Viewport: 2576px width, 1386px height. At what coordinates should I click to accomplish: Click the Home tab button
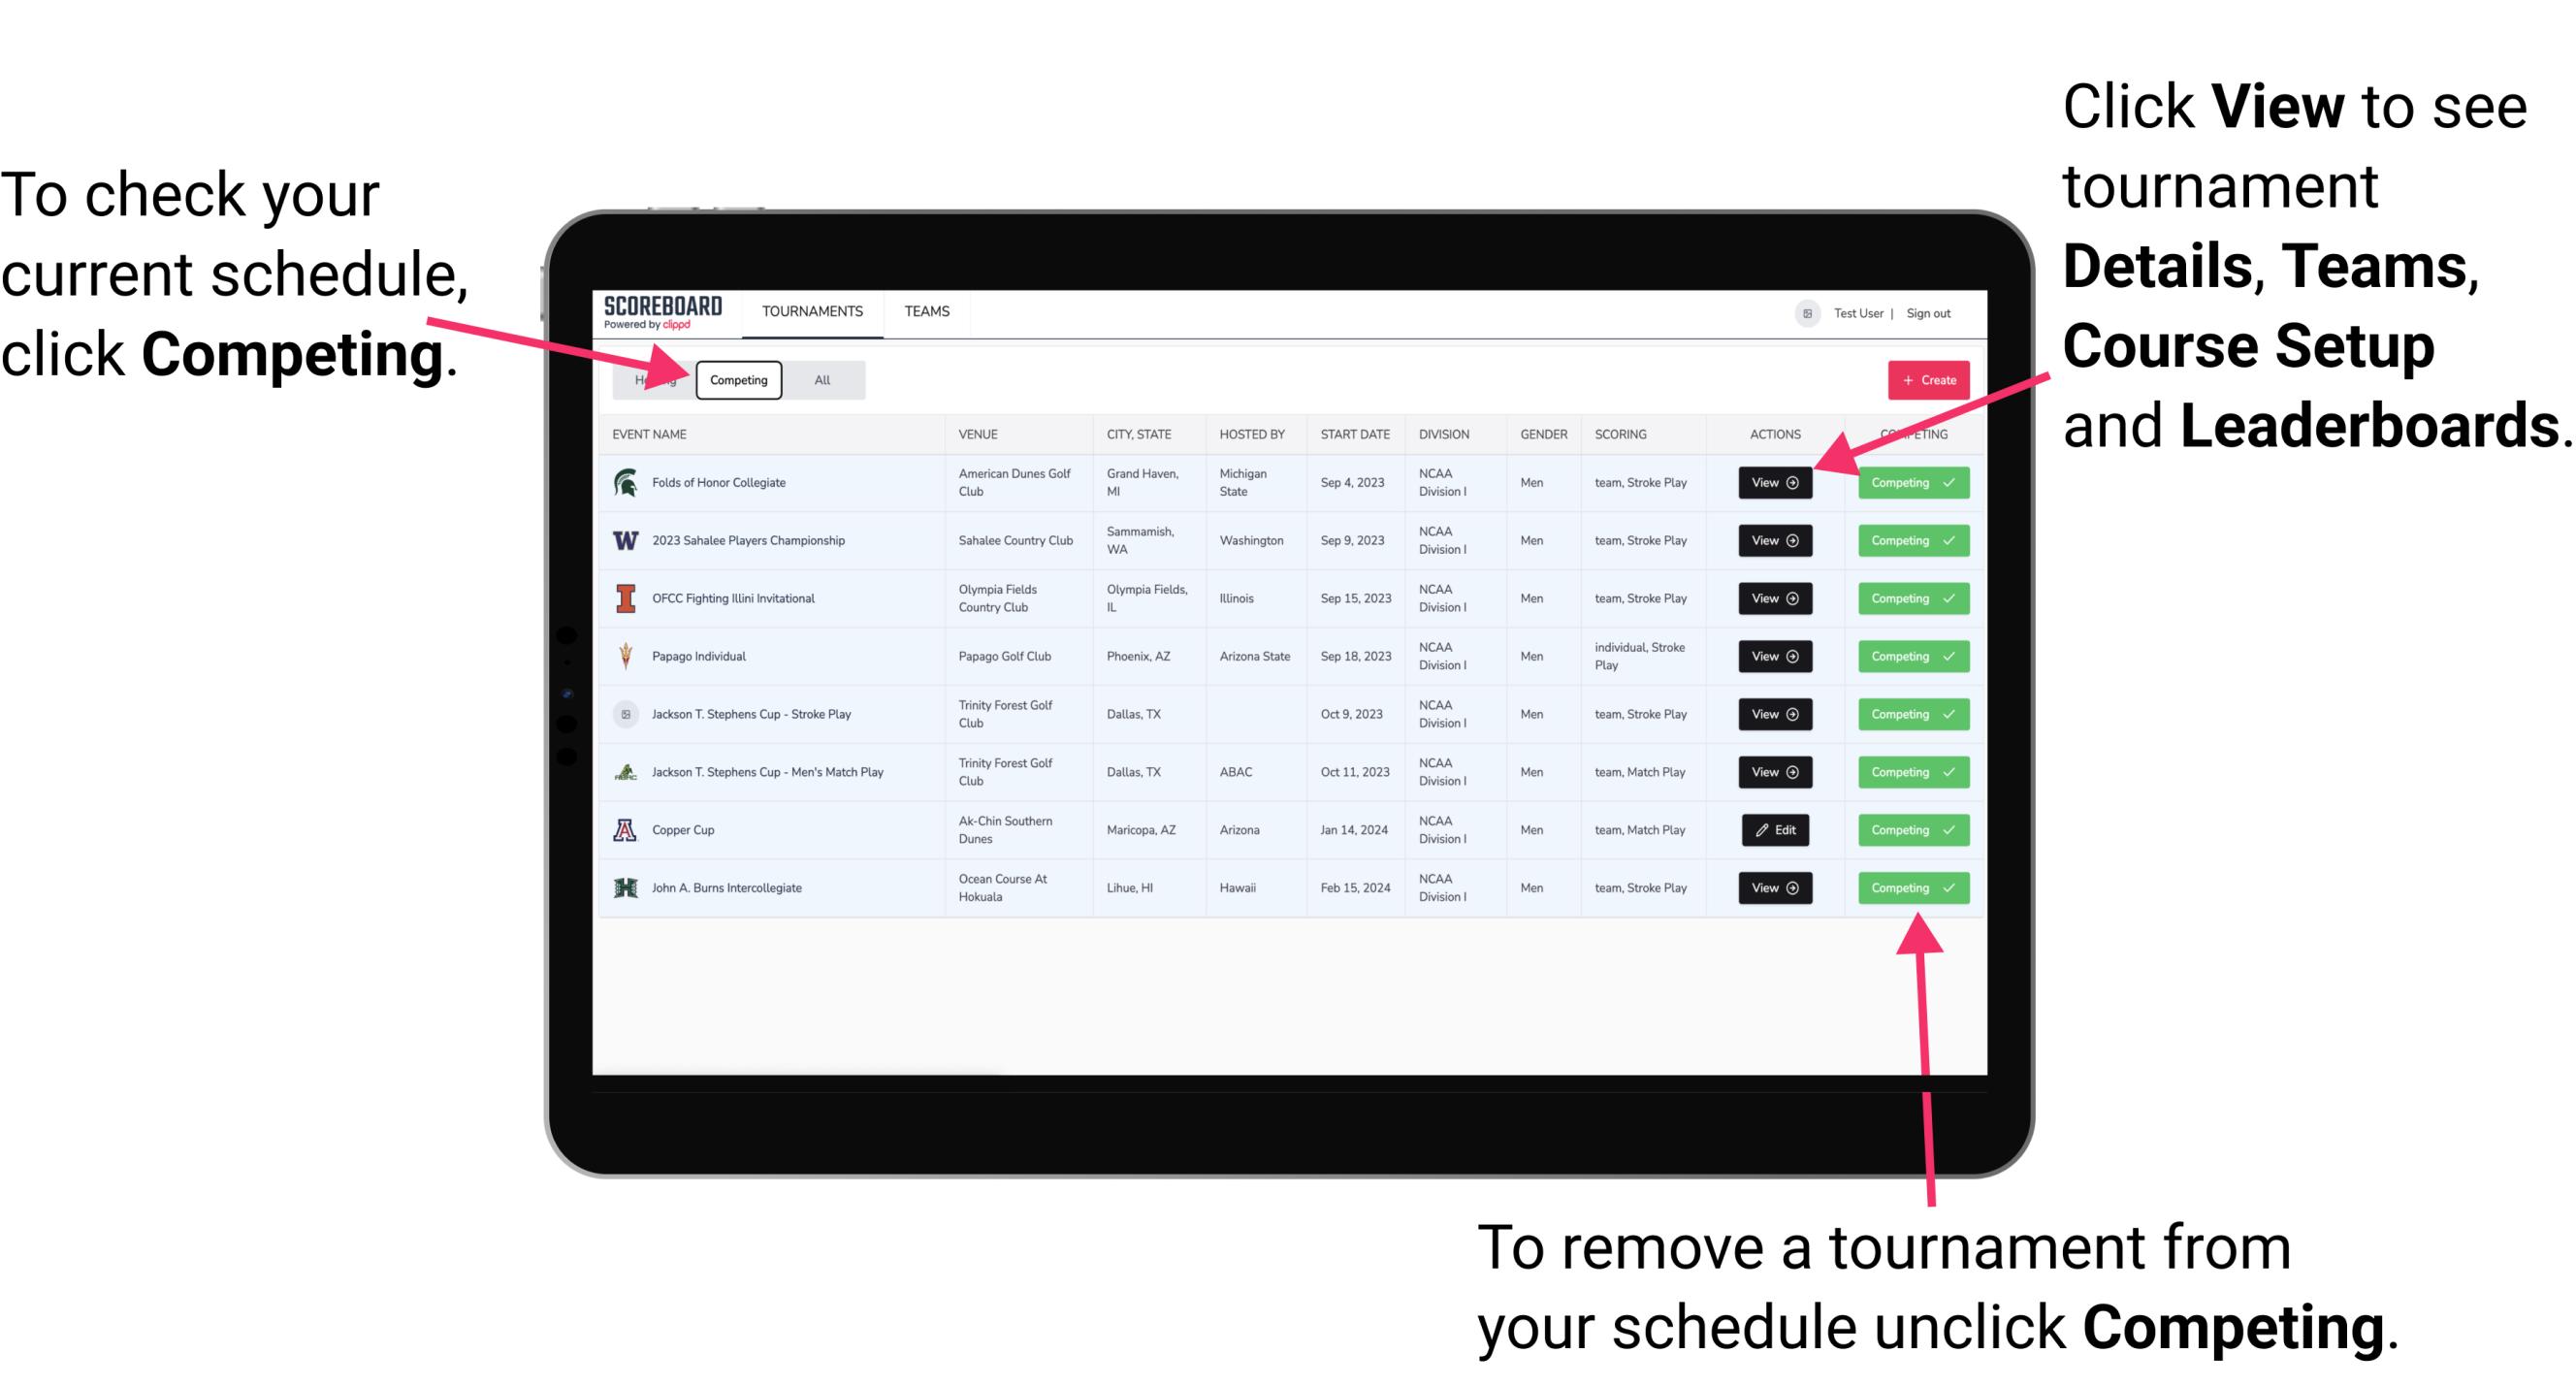tap(652, 380)
